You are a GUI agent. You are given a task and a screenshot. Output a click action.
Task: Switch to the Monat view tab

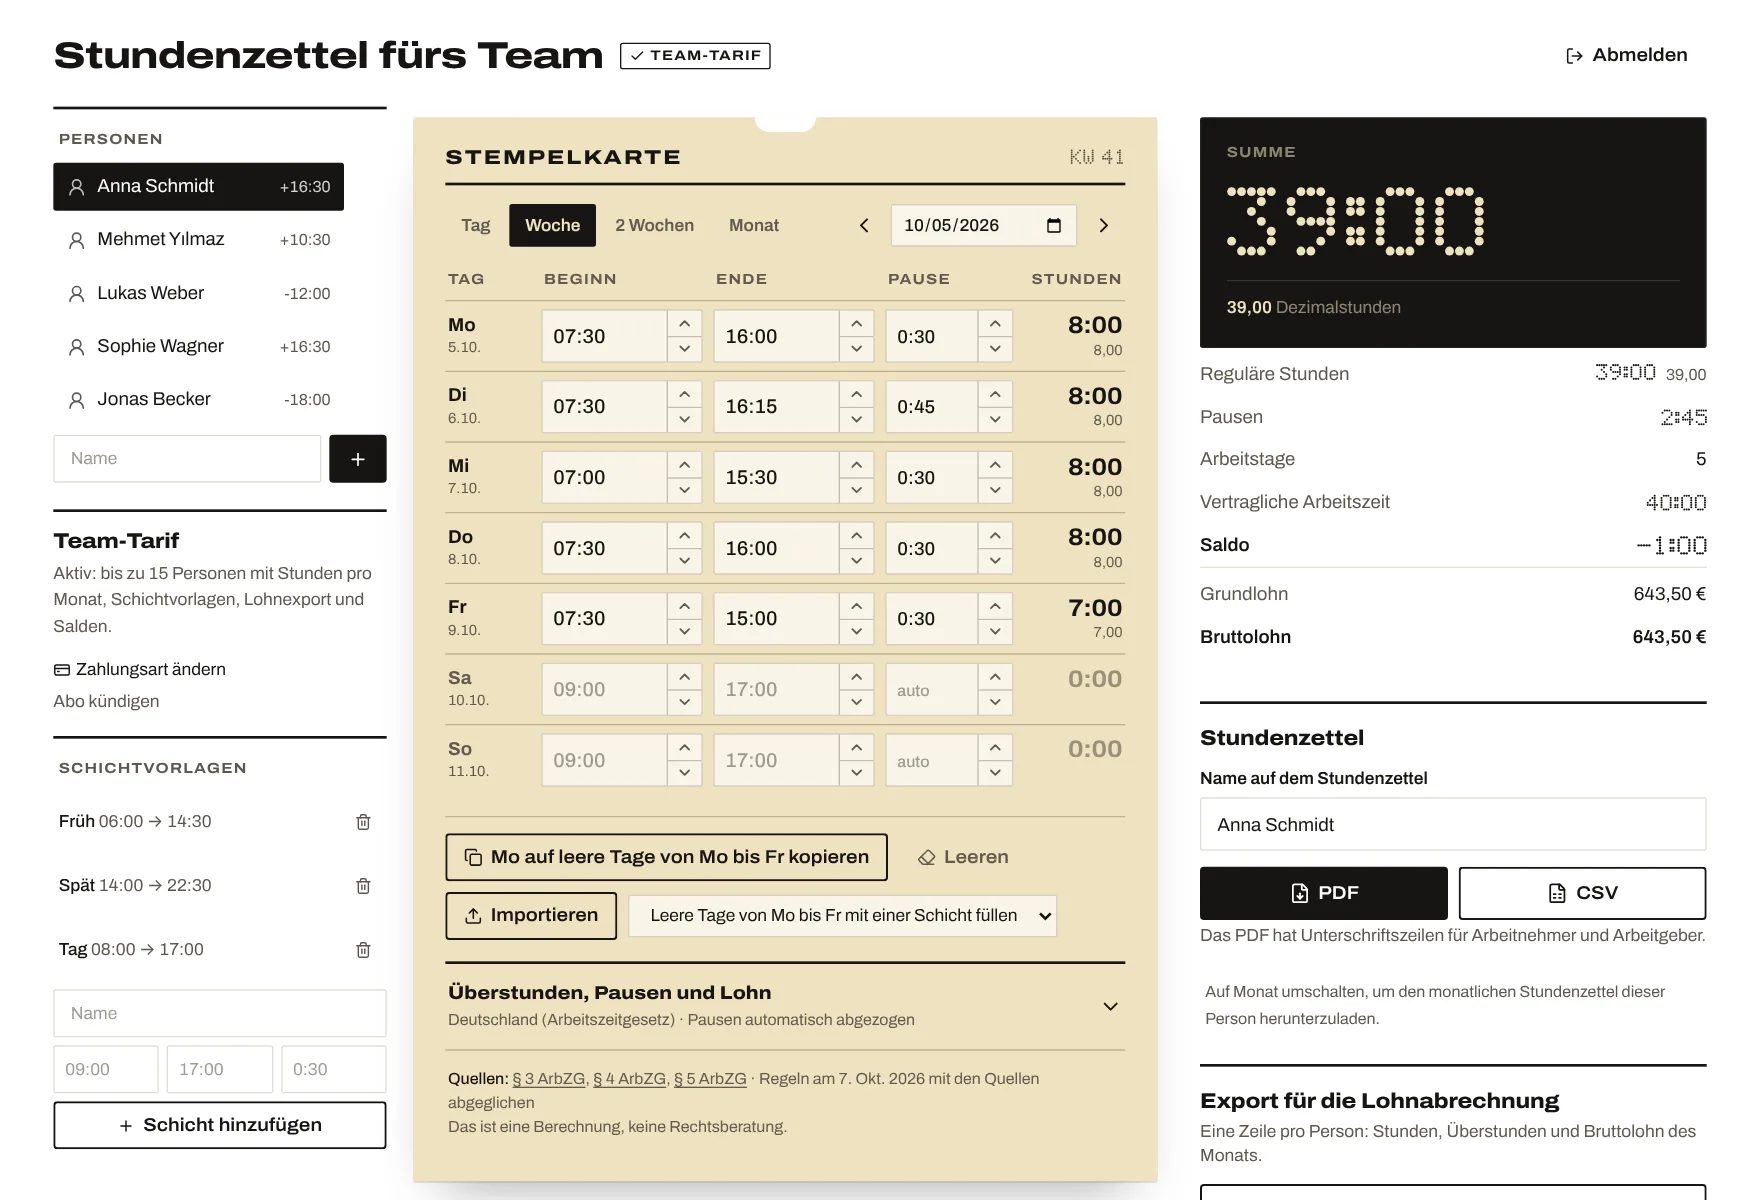pyautogui.click(x=754, y=226)
